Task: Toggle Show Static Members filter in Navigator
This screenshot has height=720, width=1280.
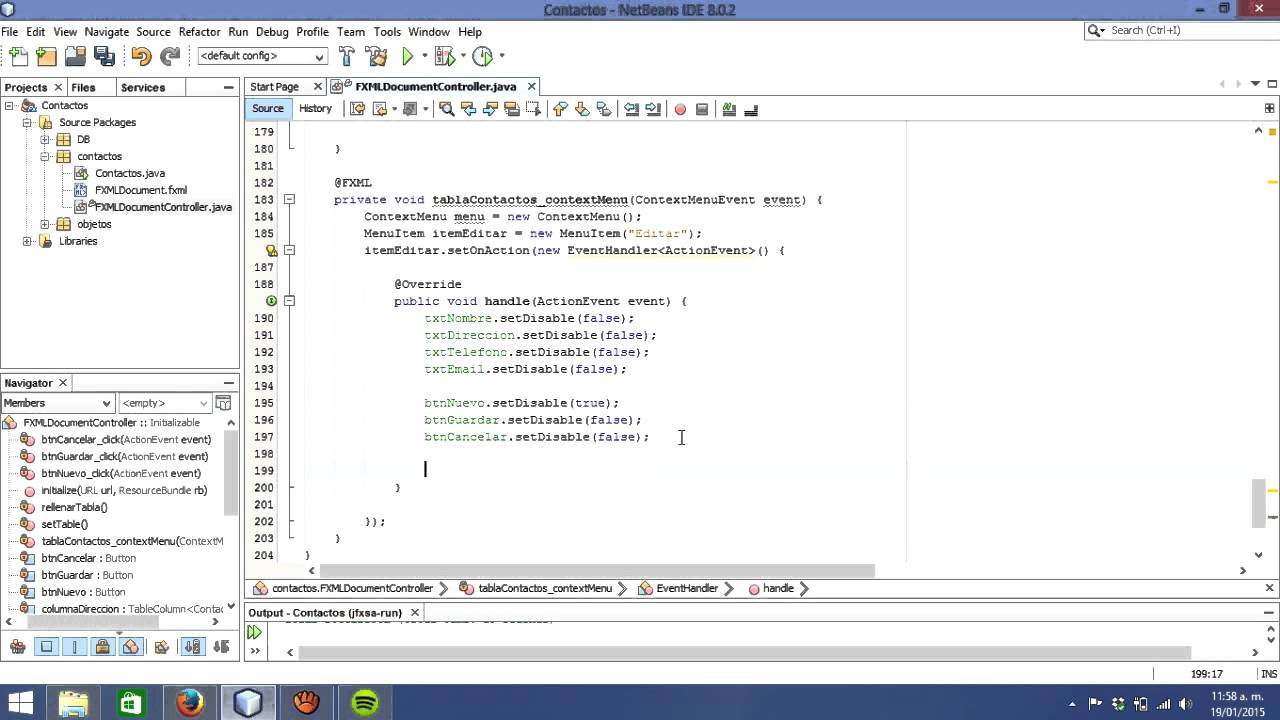Action: (x=74, y=647)
